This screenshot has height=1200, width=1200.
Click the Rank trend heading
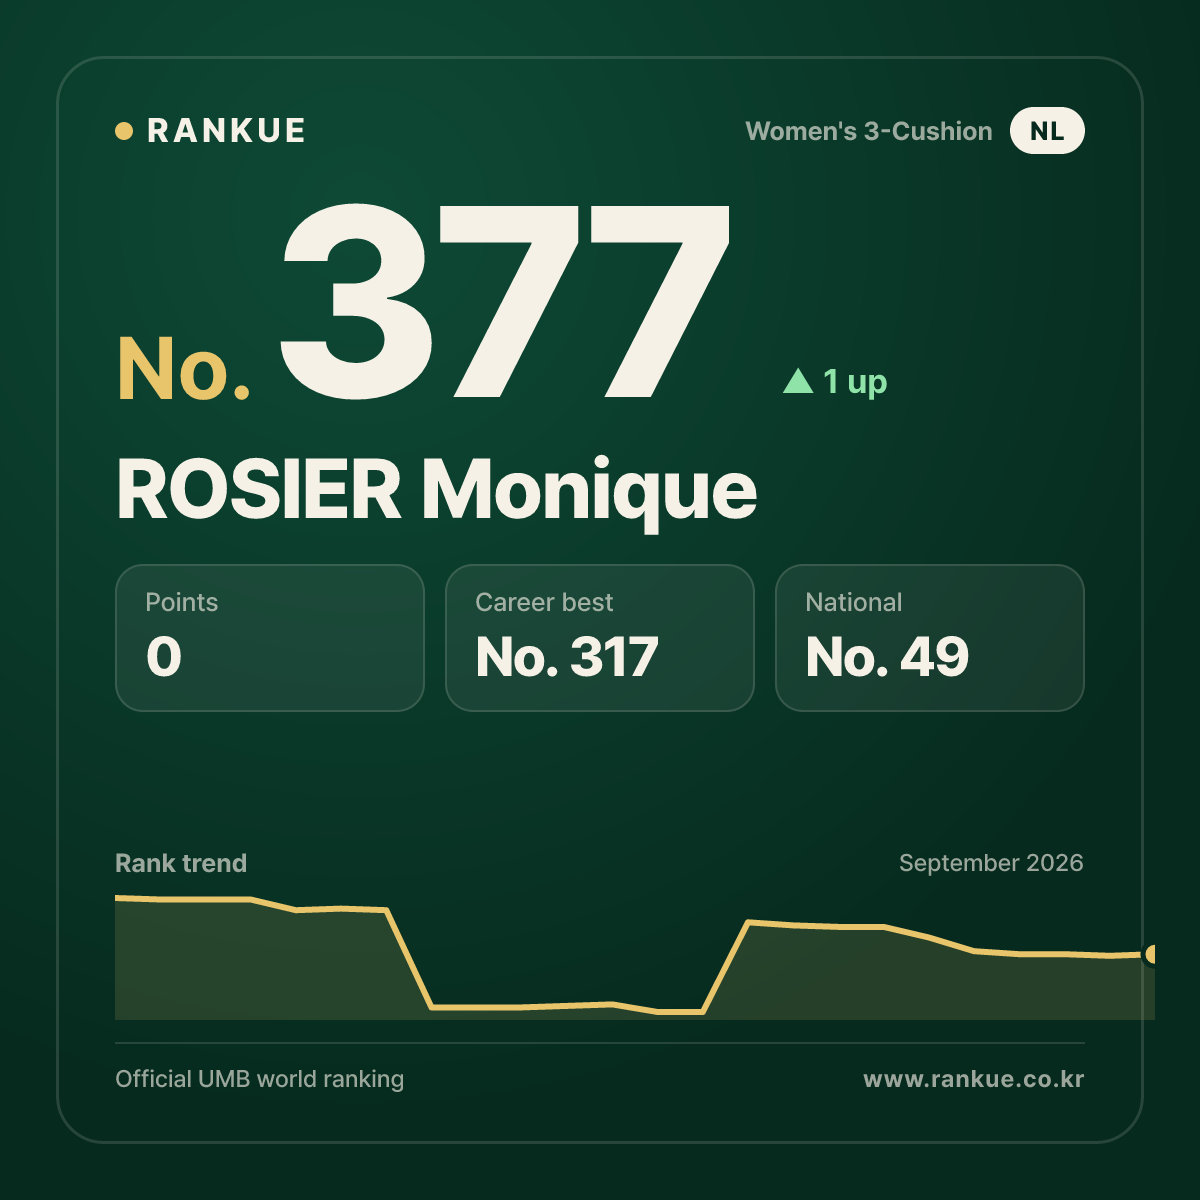(181, 863)
